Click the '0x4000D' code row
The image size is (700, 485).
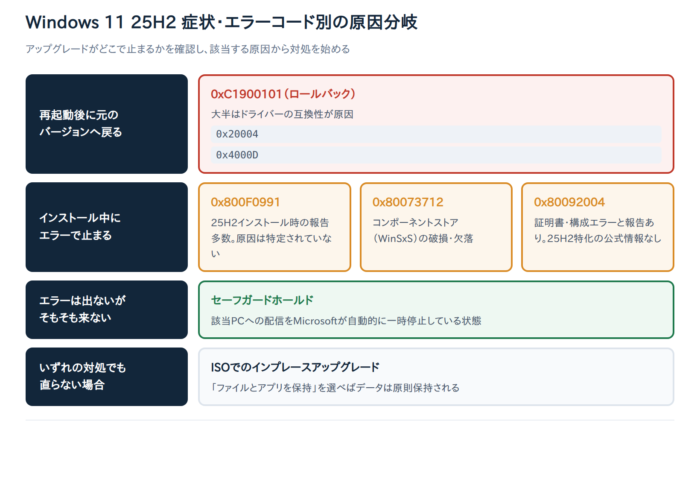(x=436, y=155)
